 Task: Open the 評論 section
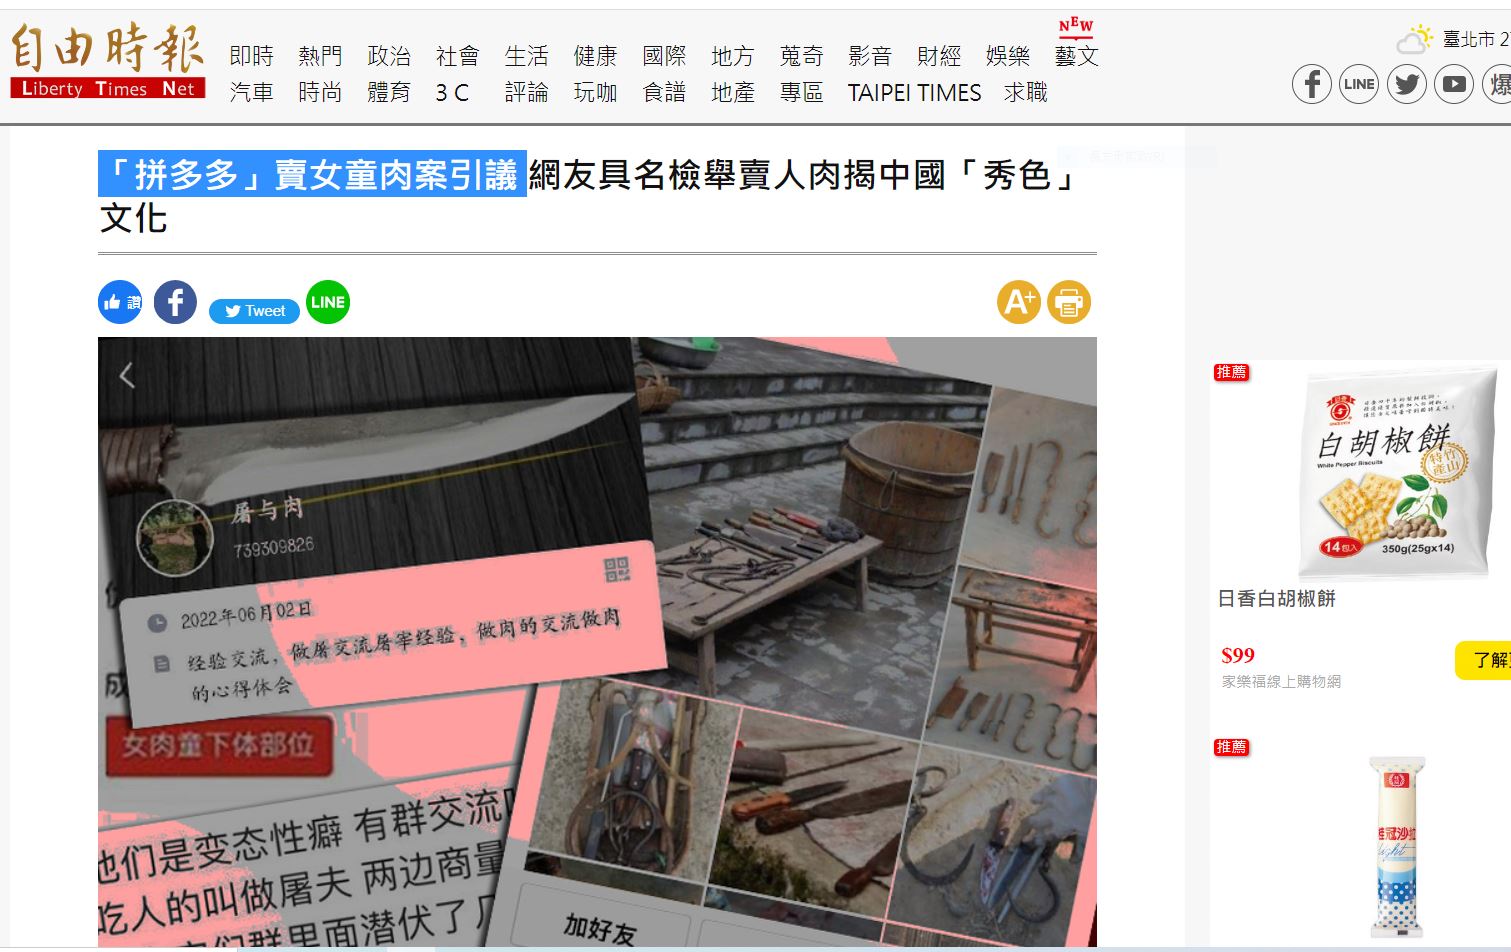pyautogui.click(x=527, y=93)
